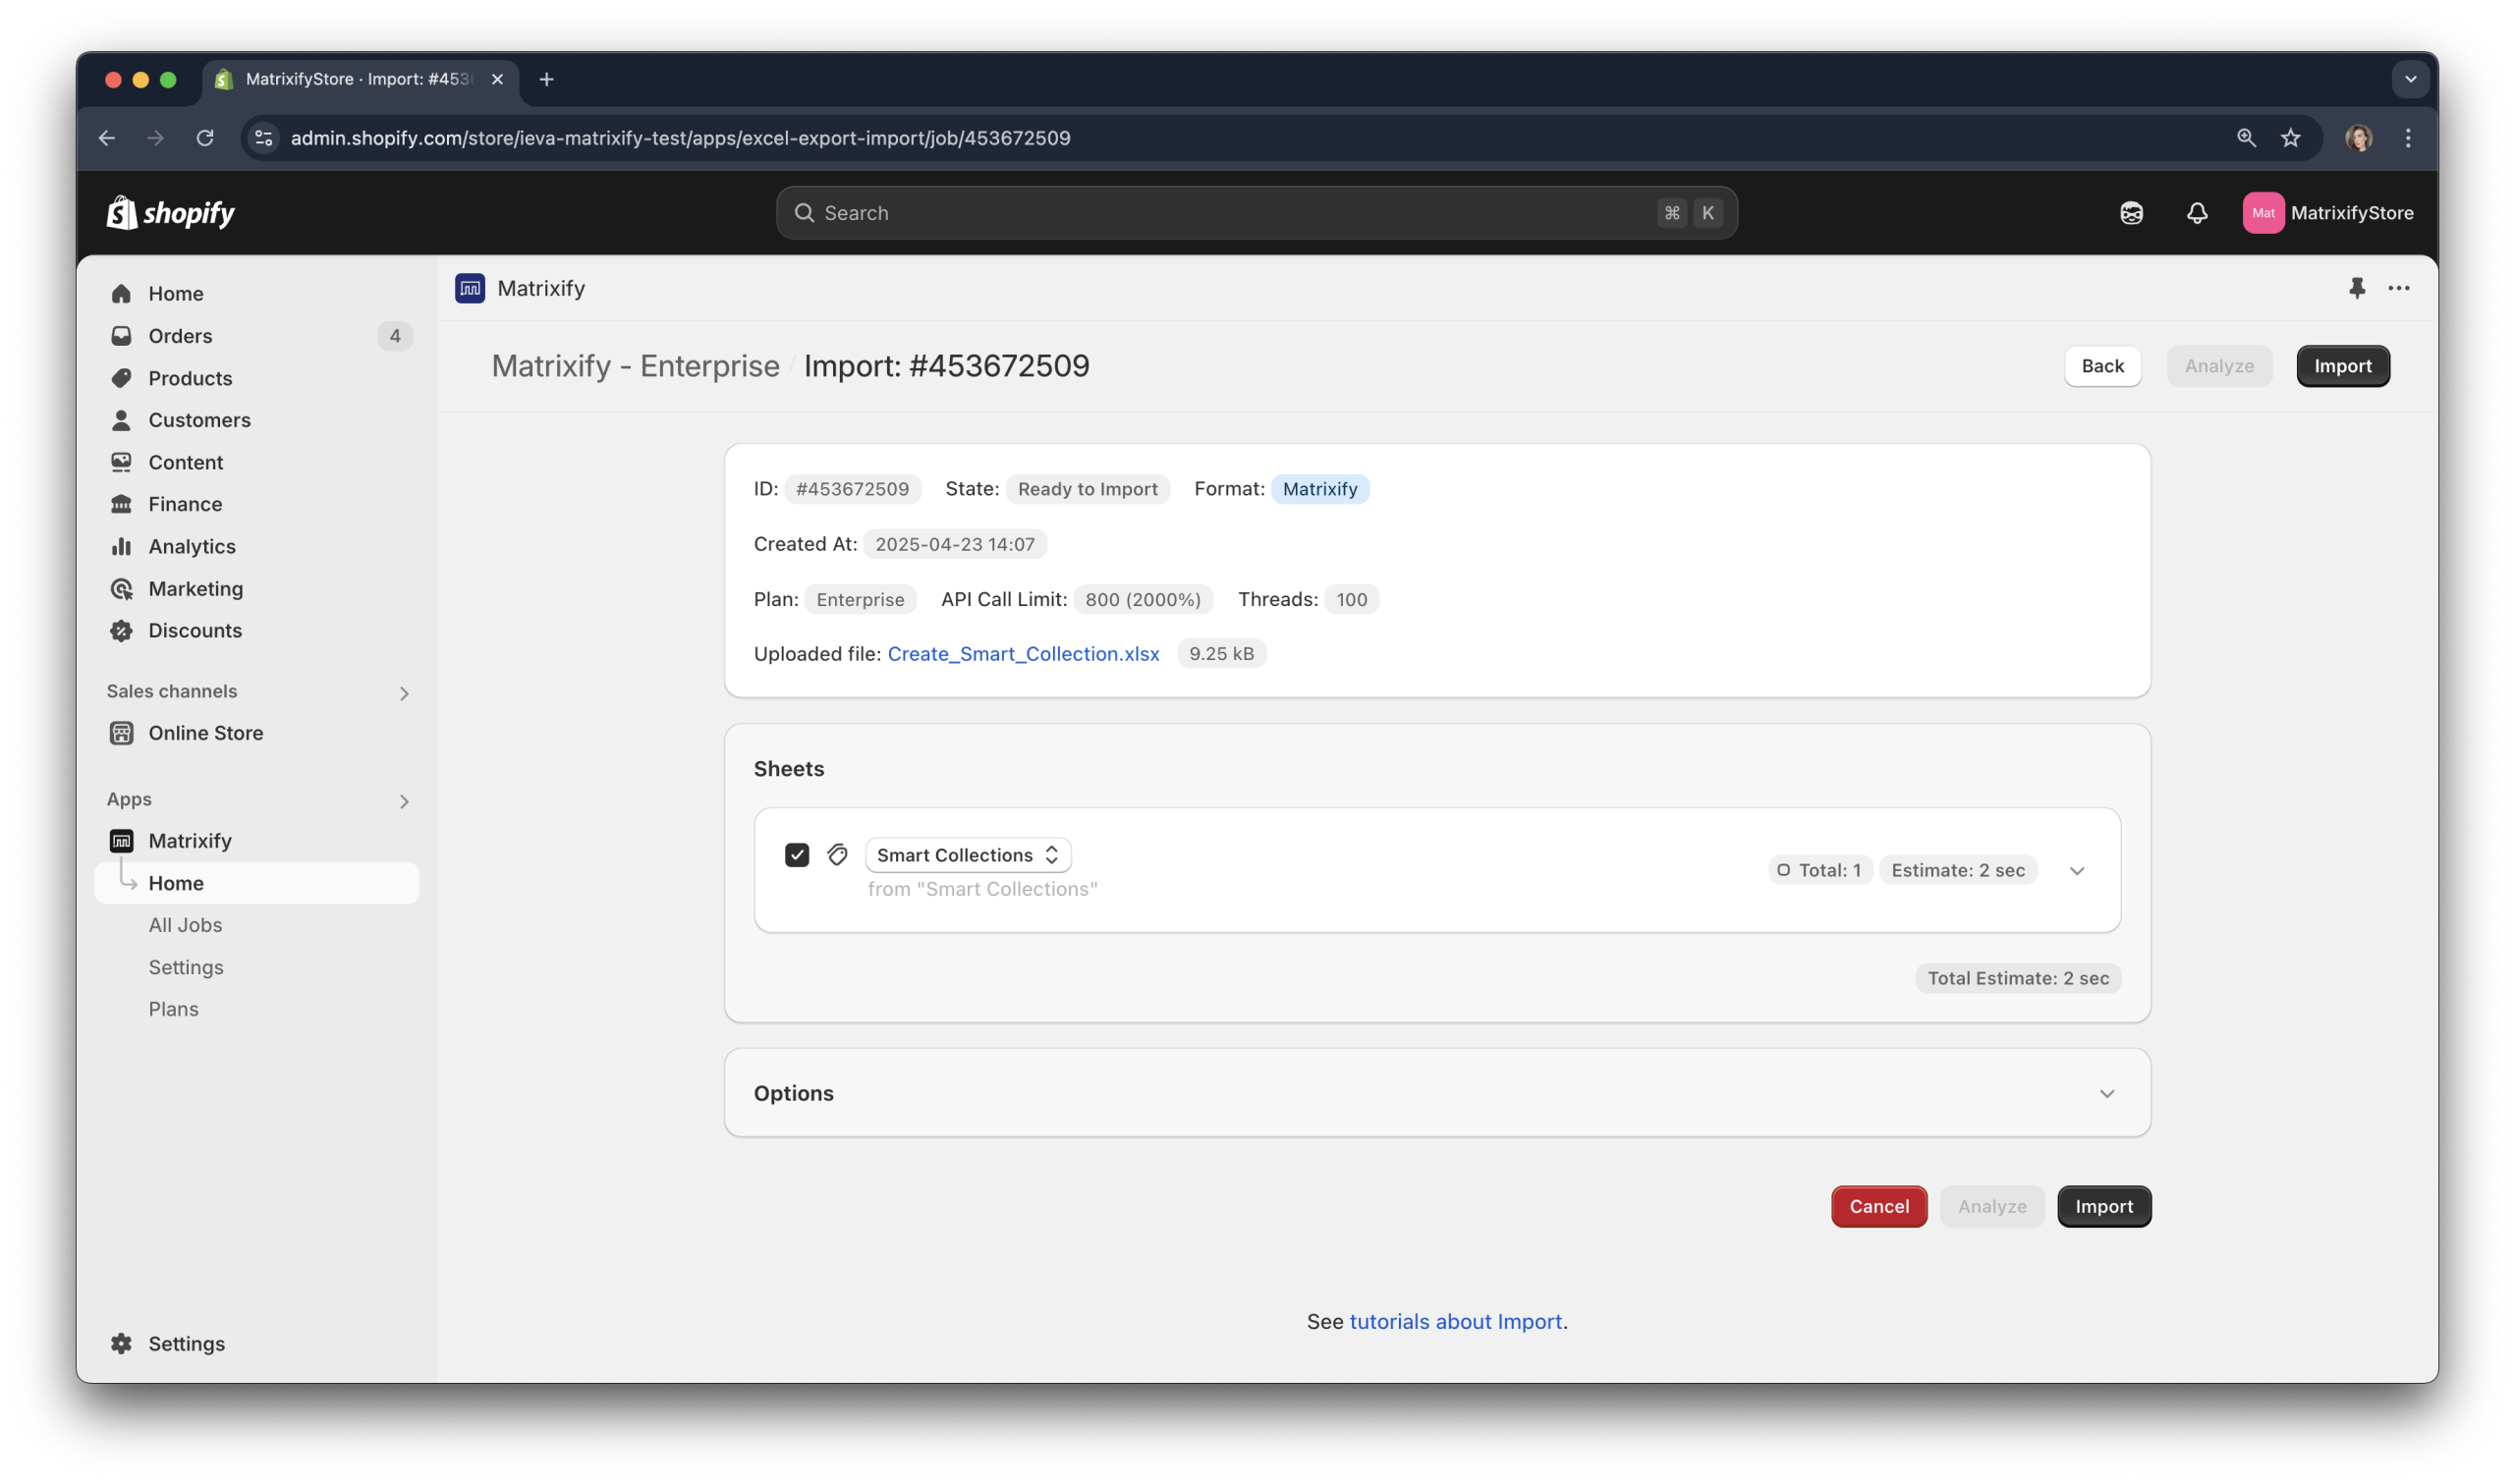Open the Smart Collections sheet type dropdown
The image size is (2515, 1484).
coord(967,855)
